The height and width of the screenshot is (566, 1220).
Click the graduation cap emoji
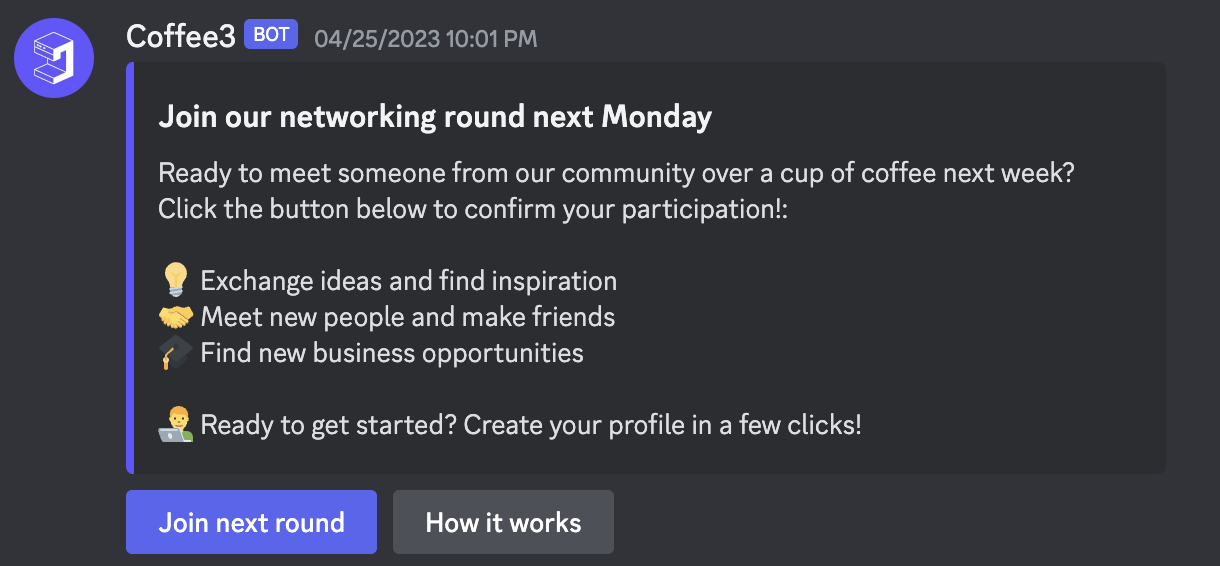[x=176, y=353]
